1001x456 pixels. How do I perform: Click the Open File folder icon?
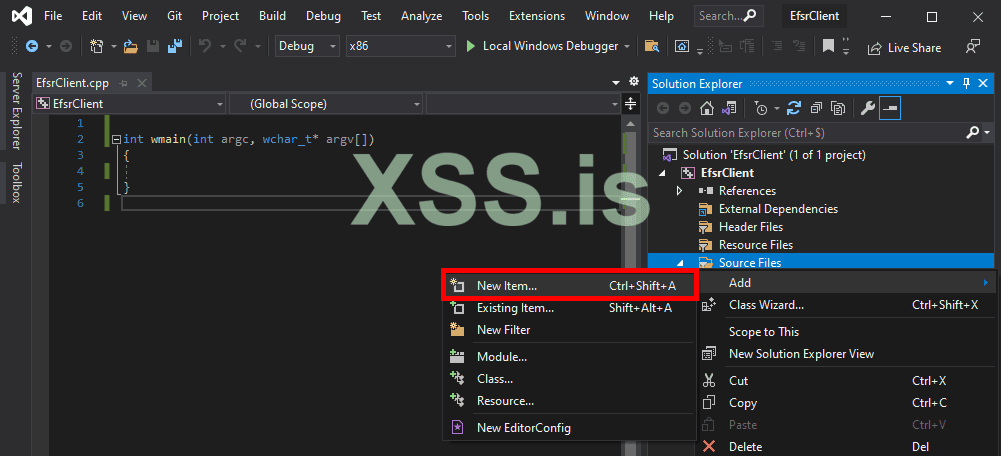(131, 46)
